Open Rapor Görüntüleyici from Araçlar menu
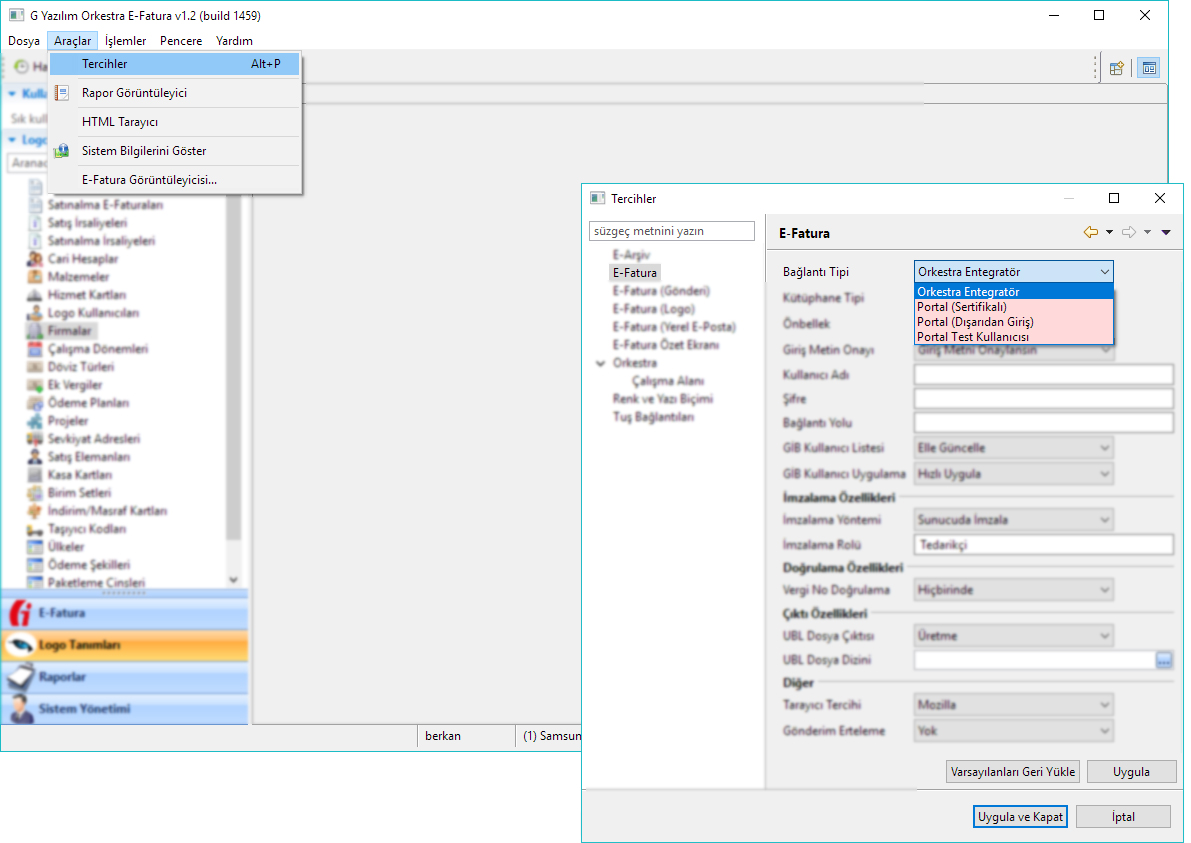Screen dimensions: 1191x843 pyautogui.click(x=175, y=93)
